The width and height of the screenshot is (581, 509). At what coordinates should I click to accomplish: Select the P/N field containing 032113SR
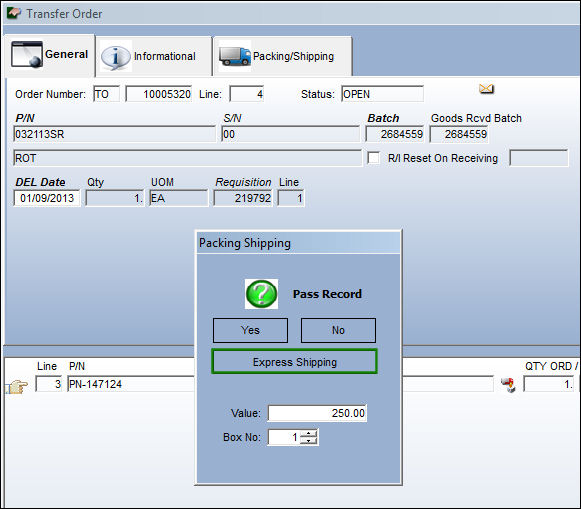pos(114,134)
